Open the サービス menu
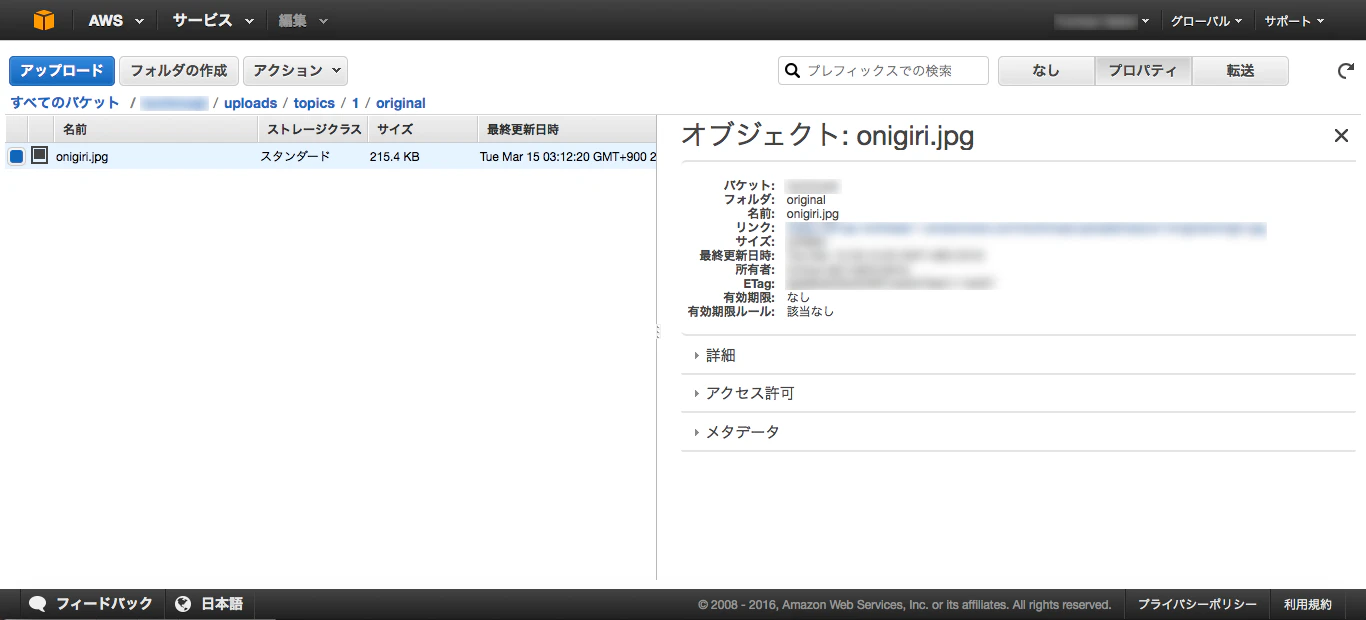The image size is (1366, 620). (212, 20)
